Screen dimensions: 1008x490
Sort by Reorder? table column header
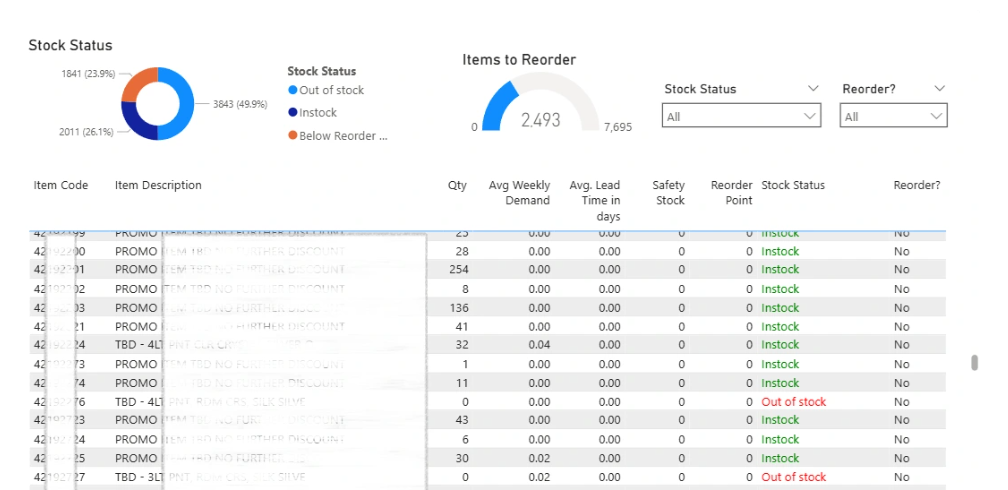point(917,185)
